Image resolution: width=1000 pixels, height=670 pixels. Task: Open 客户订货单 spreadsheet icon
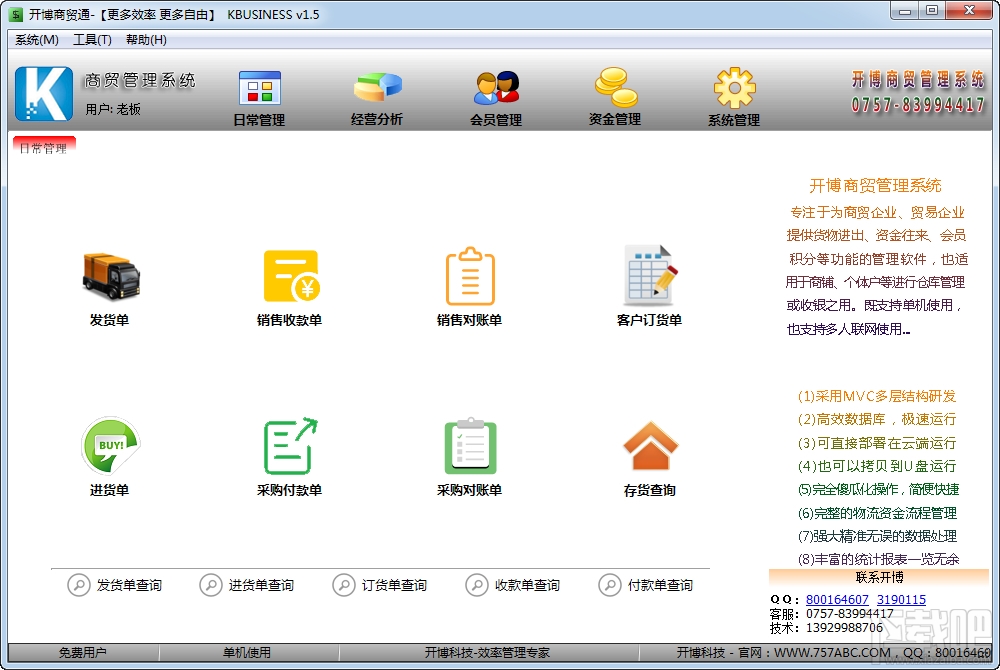tap(650, 275)
